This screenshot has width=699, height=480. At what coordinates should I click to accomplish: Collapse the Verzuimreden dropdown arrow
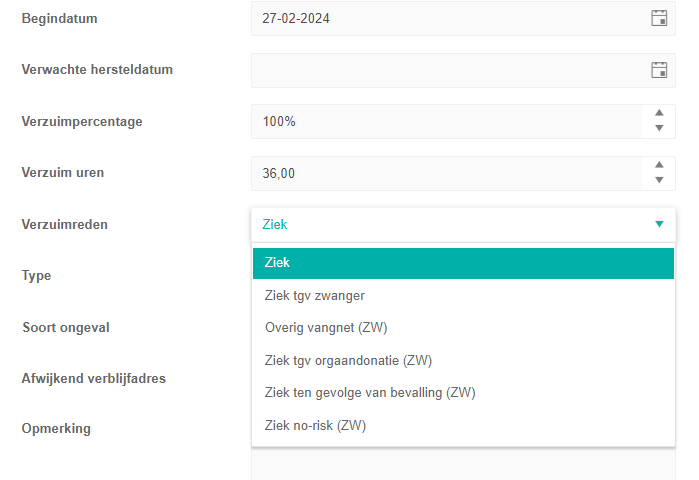(x=659, y=224)
